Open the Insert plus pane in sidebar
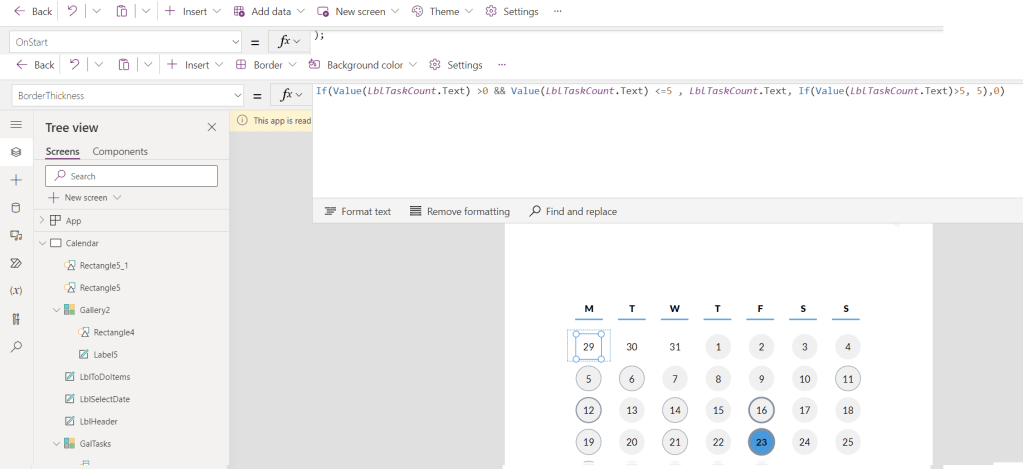The width and height of the screenshot is (1023, 469). click(x=16, y=180)
